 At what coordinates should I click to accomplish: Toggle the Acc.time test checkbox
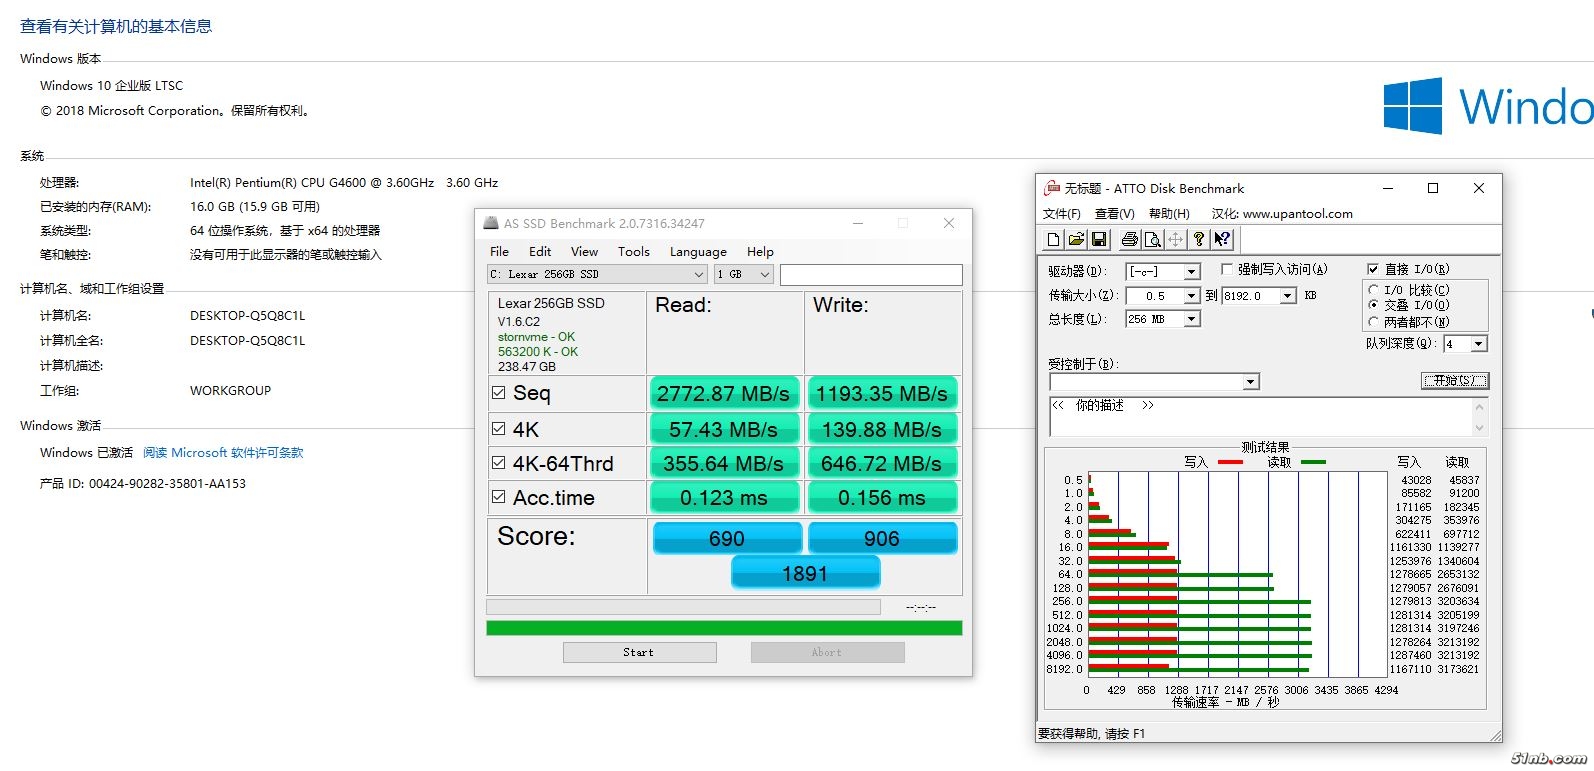click(x=499, y=496)
